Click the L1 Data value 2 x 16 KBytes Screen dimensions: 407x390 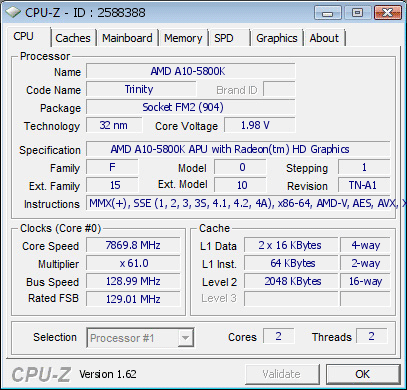coord(291,245)
